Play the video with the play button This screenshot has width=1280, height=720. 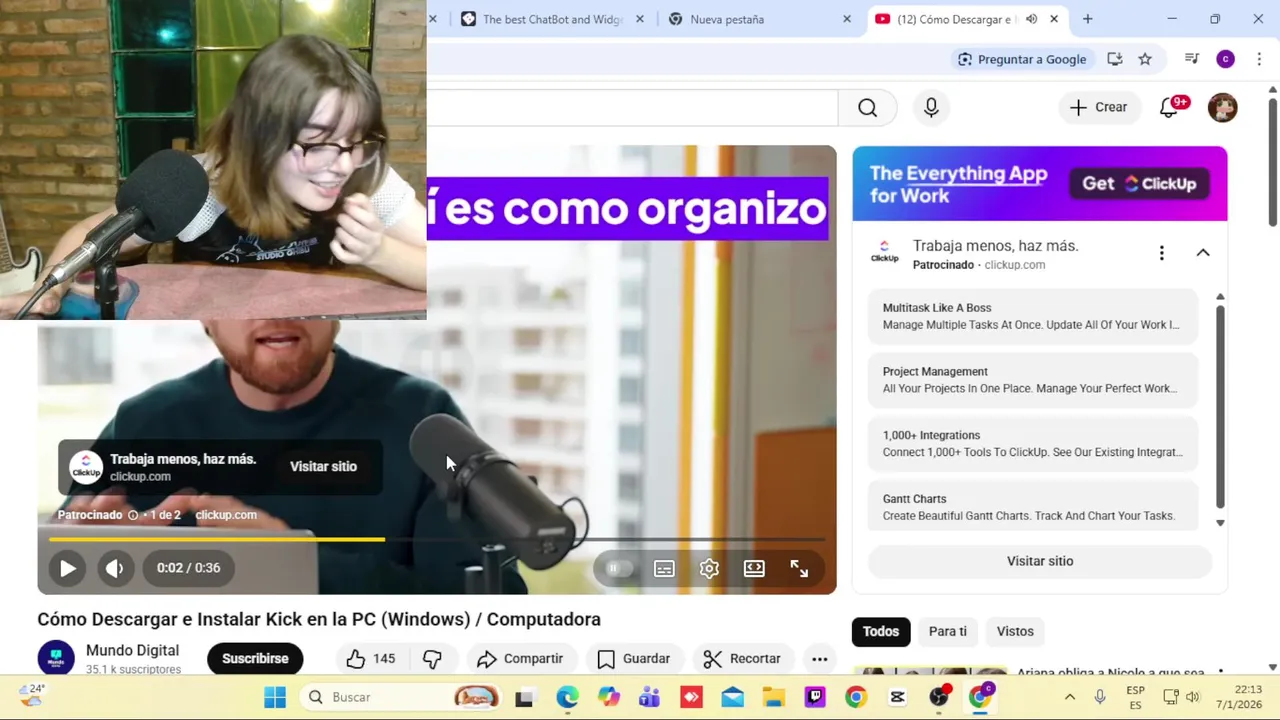67,568
